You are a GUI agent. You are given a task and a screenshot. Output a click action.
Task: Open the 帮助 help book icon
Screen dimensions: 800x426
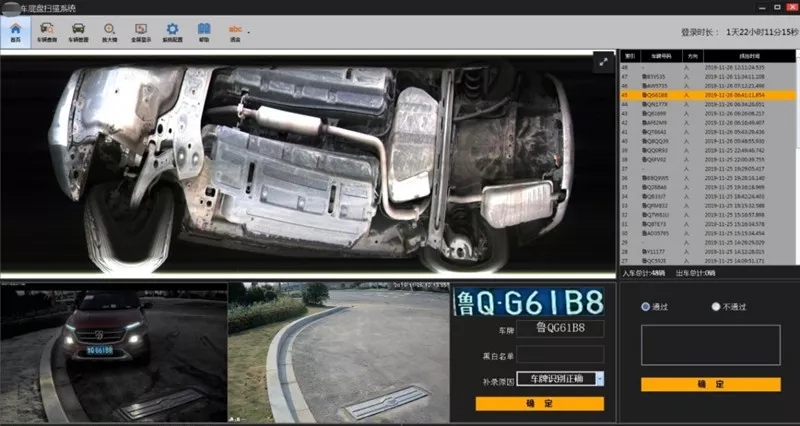[x=204, y=31]
